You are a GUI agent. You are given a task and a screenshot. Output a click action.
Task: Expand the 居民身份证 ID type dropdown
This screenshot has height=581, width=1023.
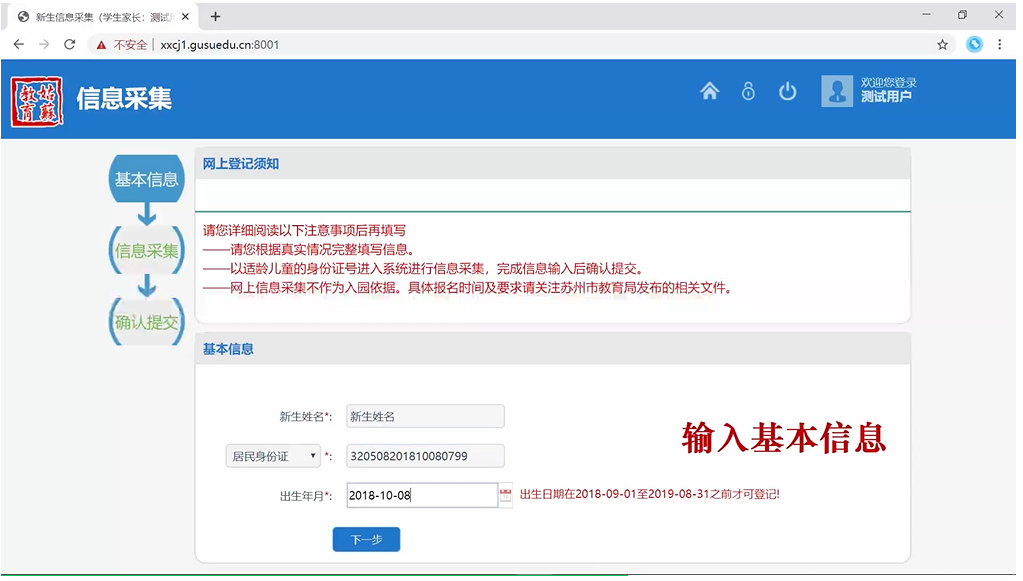point(273,456)
